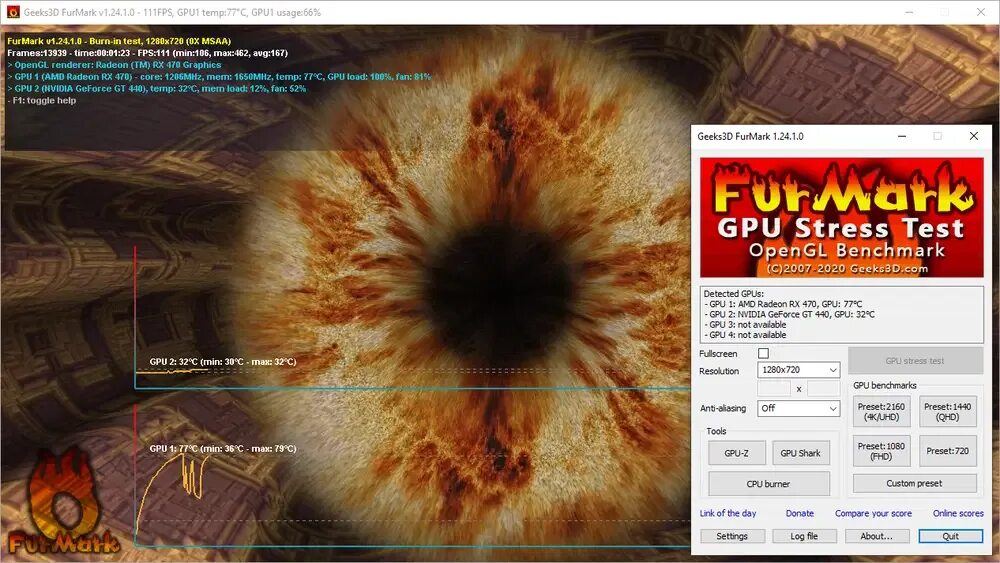Follow the Donate link
This screenshot has width=1000, height=563.
[800, 513]
